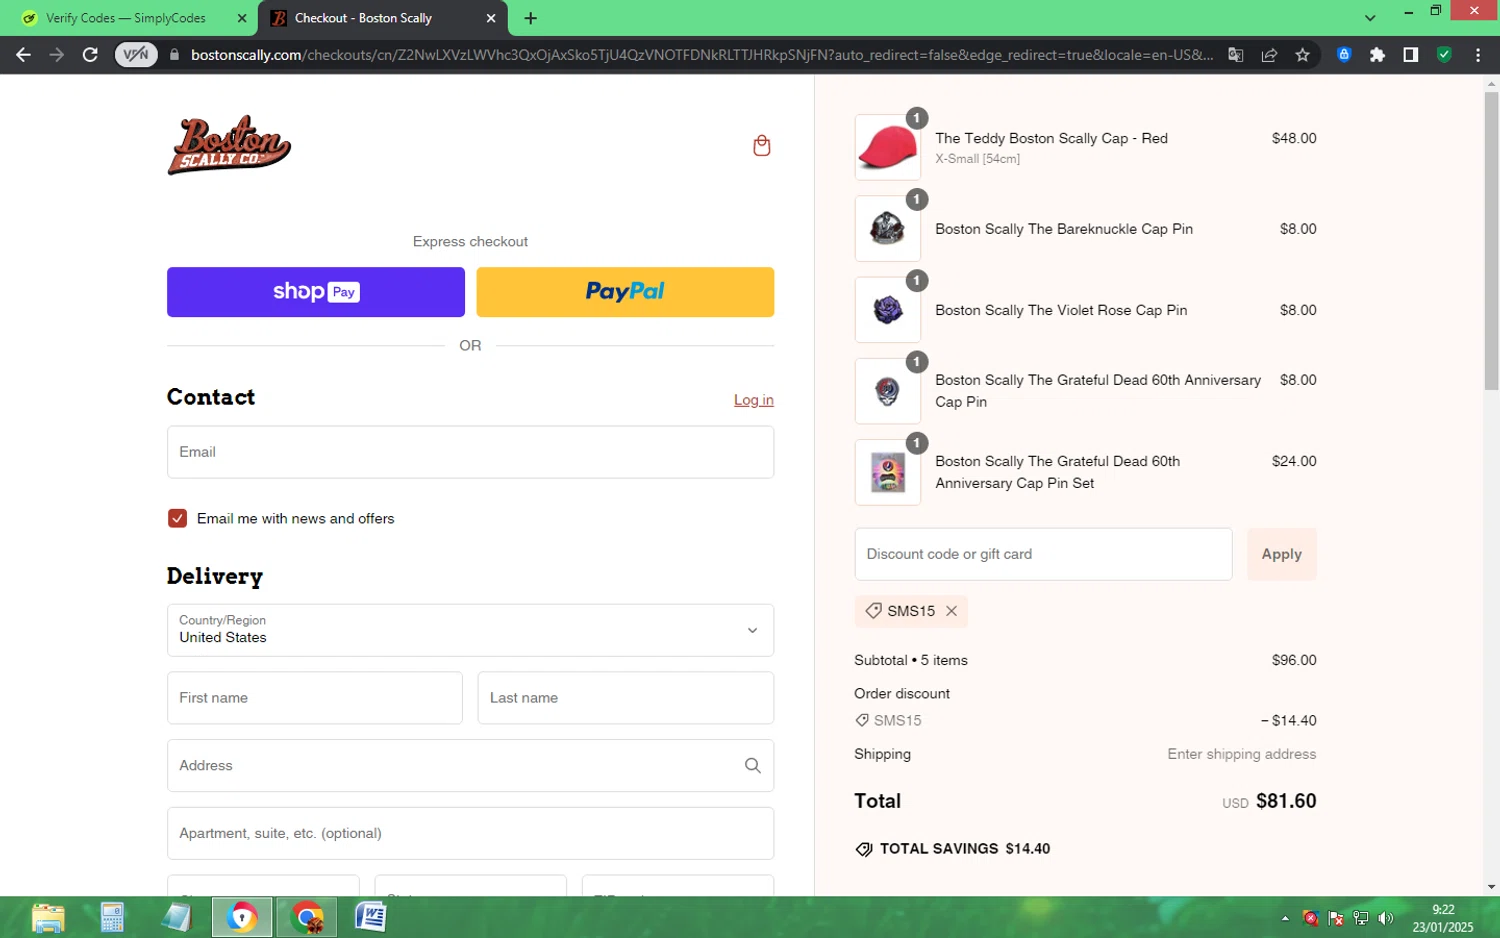Click the volume speaker tray icon
This screenshot has width=1500, height=938.
coord(1385,918)
